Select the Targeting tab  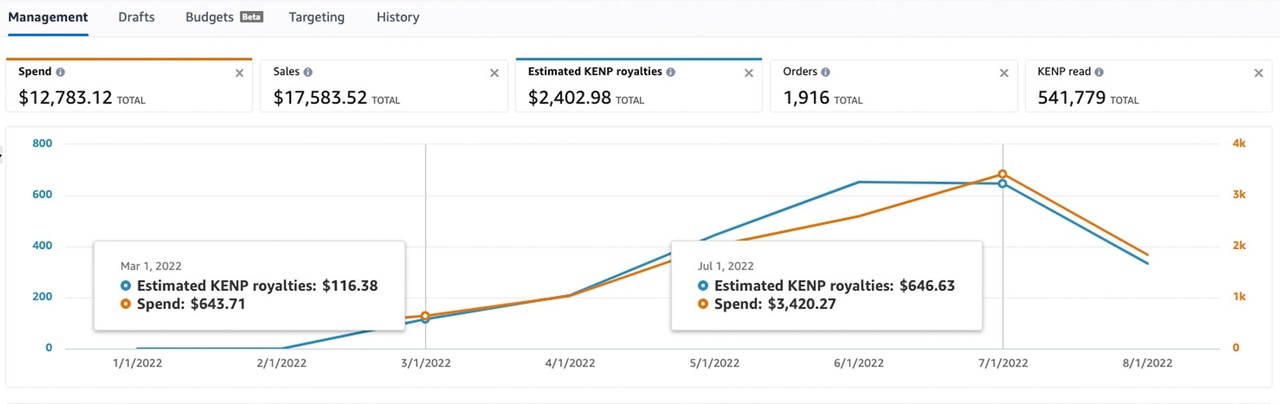click(x=316, y=17)
